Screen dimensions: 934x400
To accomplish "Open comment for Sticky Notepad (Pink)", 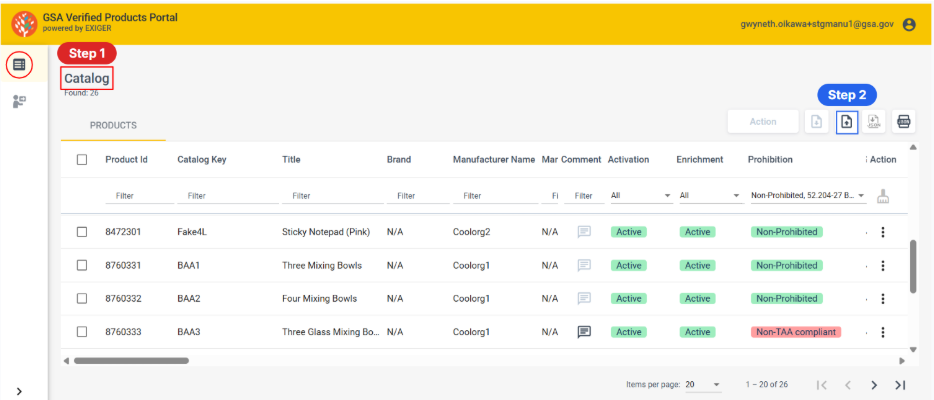I will (584, 232).
